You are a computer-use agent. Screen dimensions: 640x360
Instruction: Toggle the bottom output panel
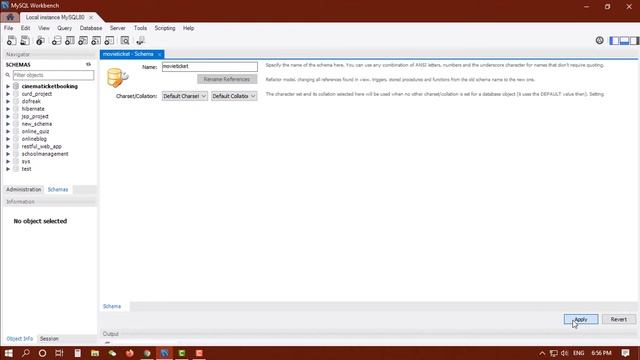point(624,40)
